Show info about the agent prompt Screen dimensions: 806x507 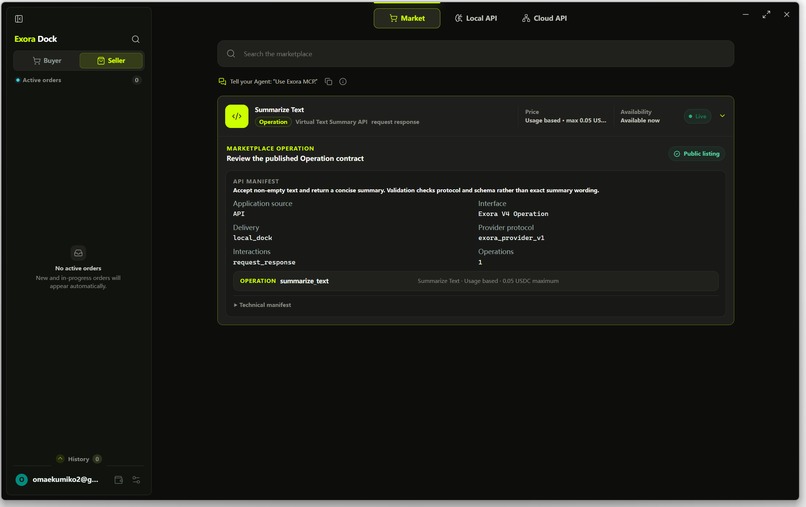tap(343, 82)
